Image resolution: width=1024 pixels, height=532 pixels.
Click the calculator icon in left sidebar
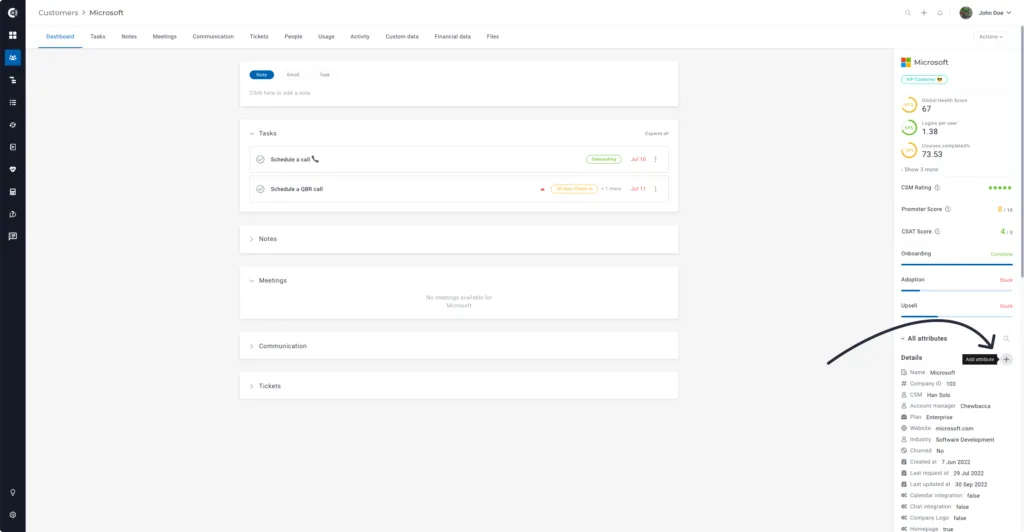(x=12, y=192)
